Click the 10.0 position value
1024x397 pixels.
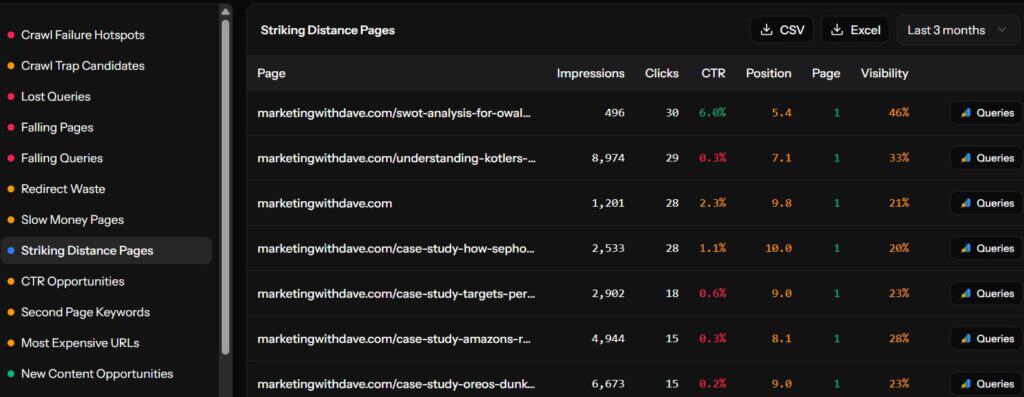(778, 248)
